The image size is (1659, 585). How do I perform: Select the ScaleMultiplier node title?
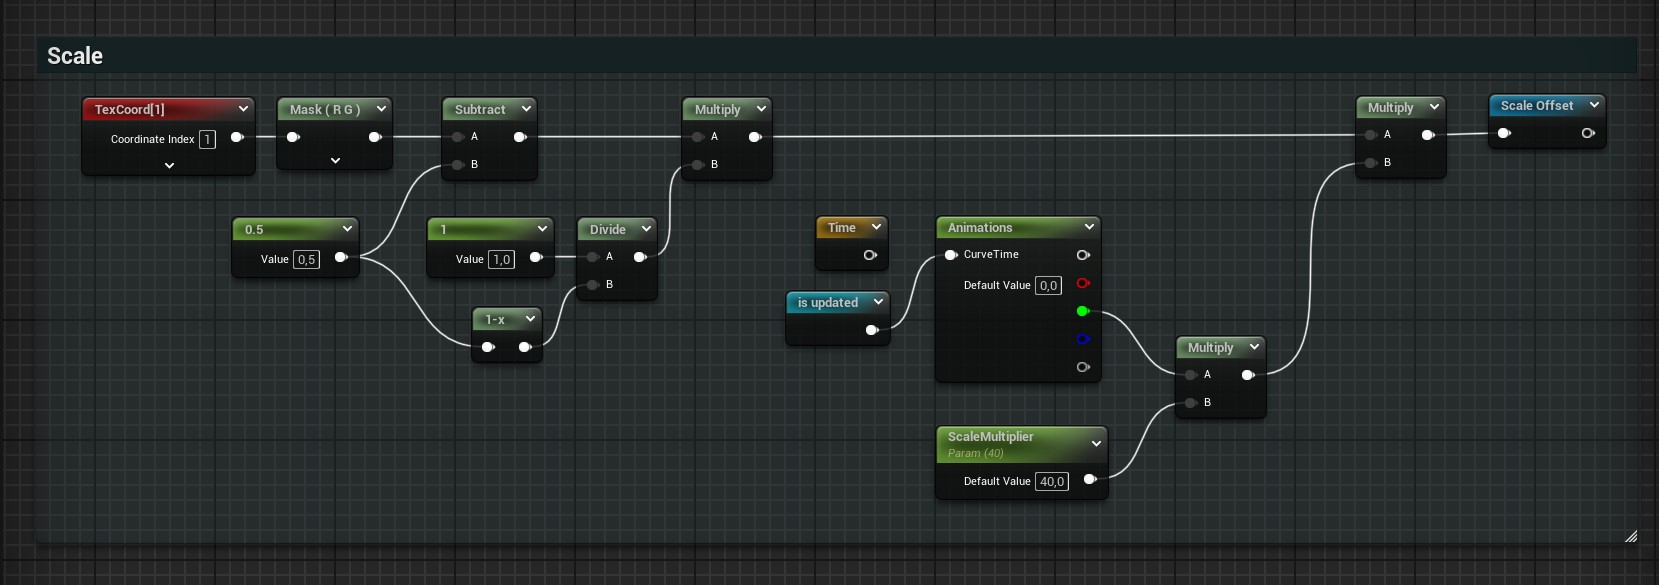[x=991, y=437]
